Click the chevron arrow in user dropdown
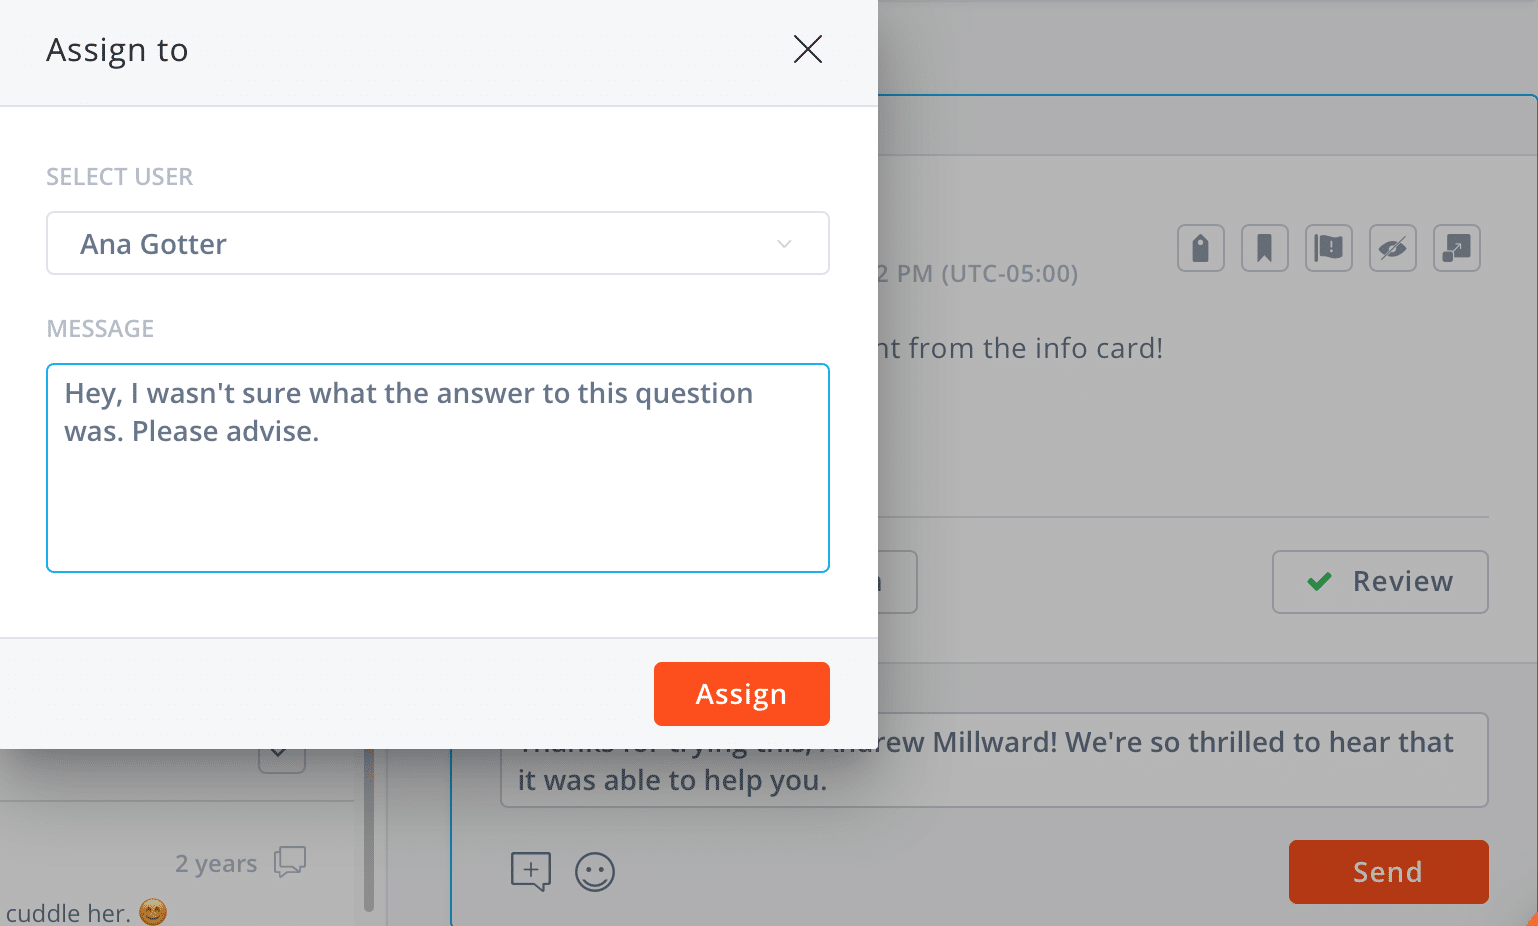Image resolution: width=1538 pixels, height=926 pixels. (784, 244)
